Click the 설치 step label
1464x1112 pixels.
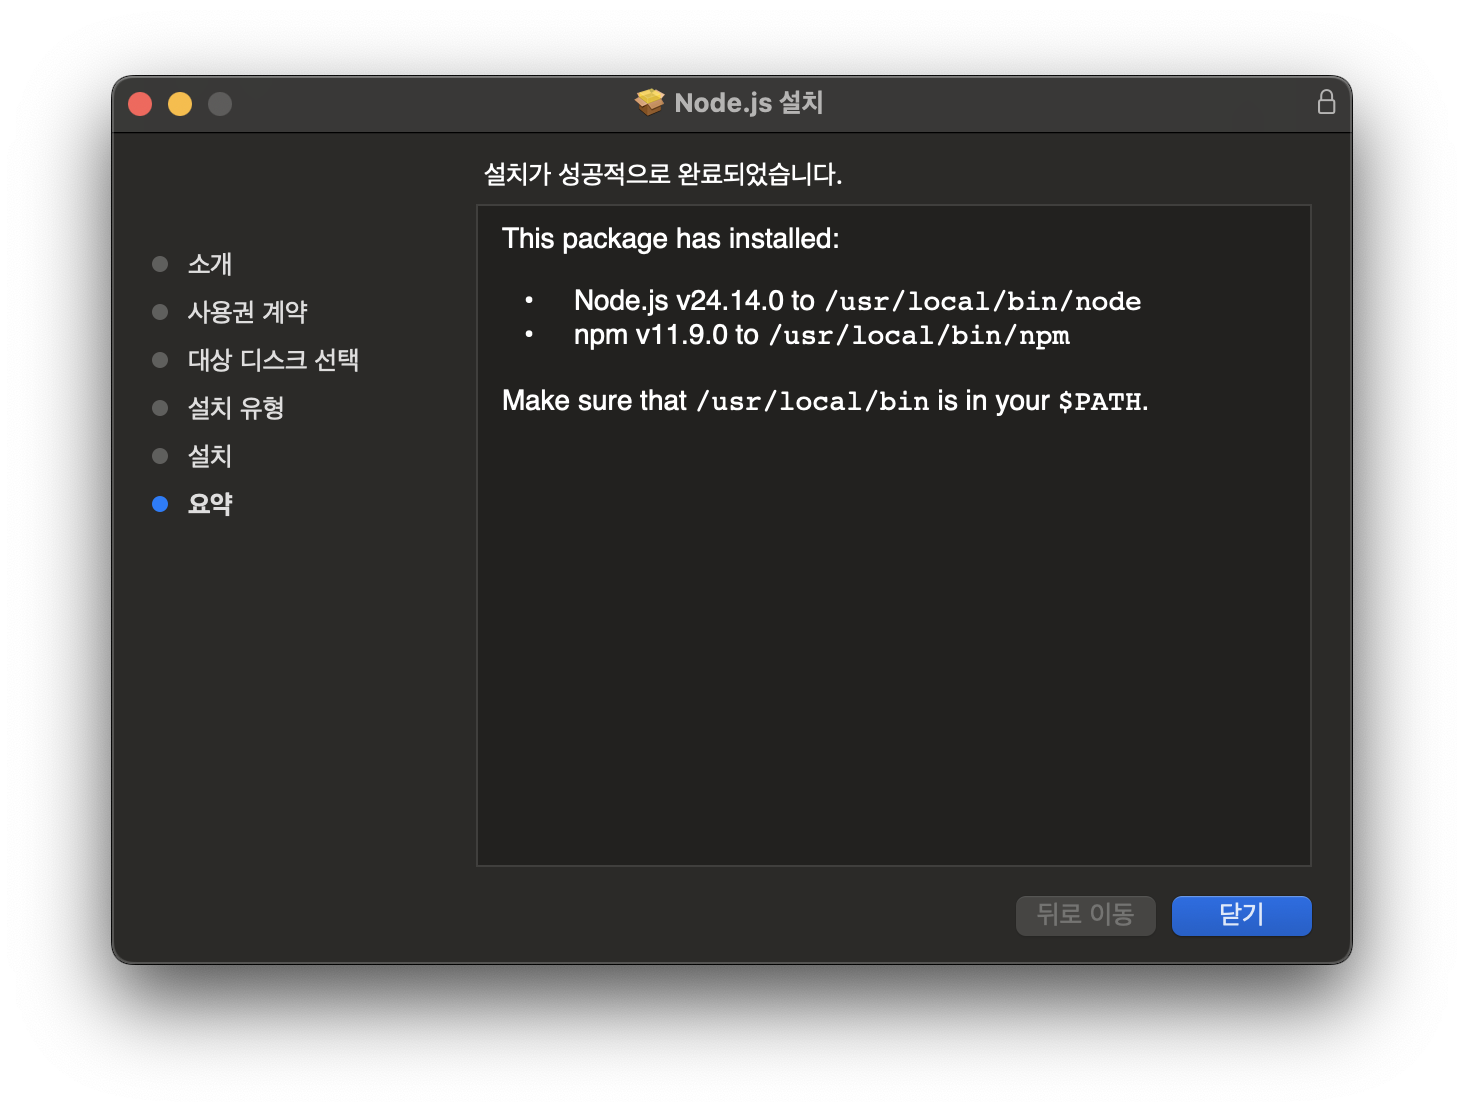210,456
